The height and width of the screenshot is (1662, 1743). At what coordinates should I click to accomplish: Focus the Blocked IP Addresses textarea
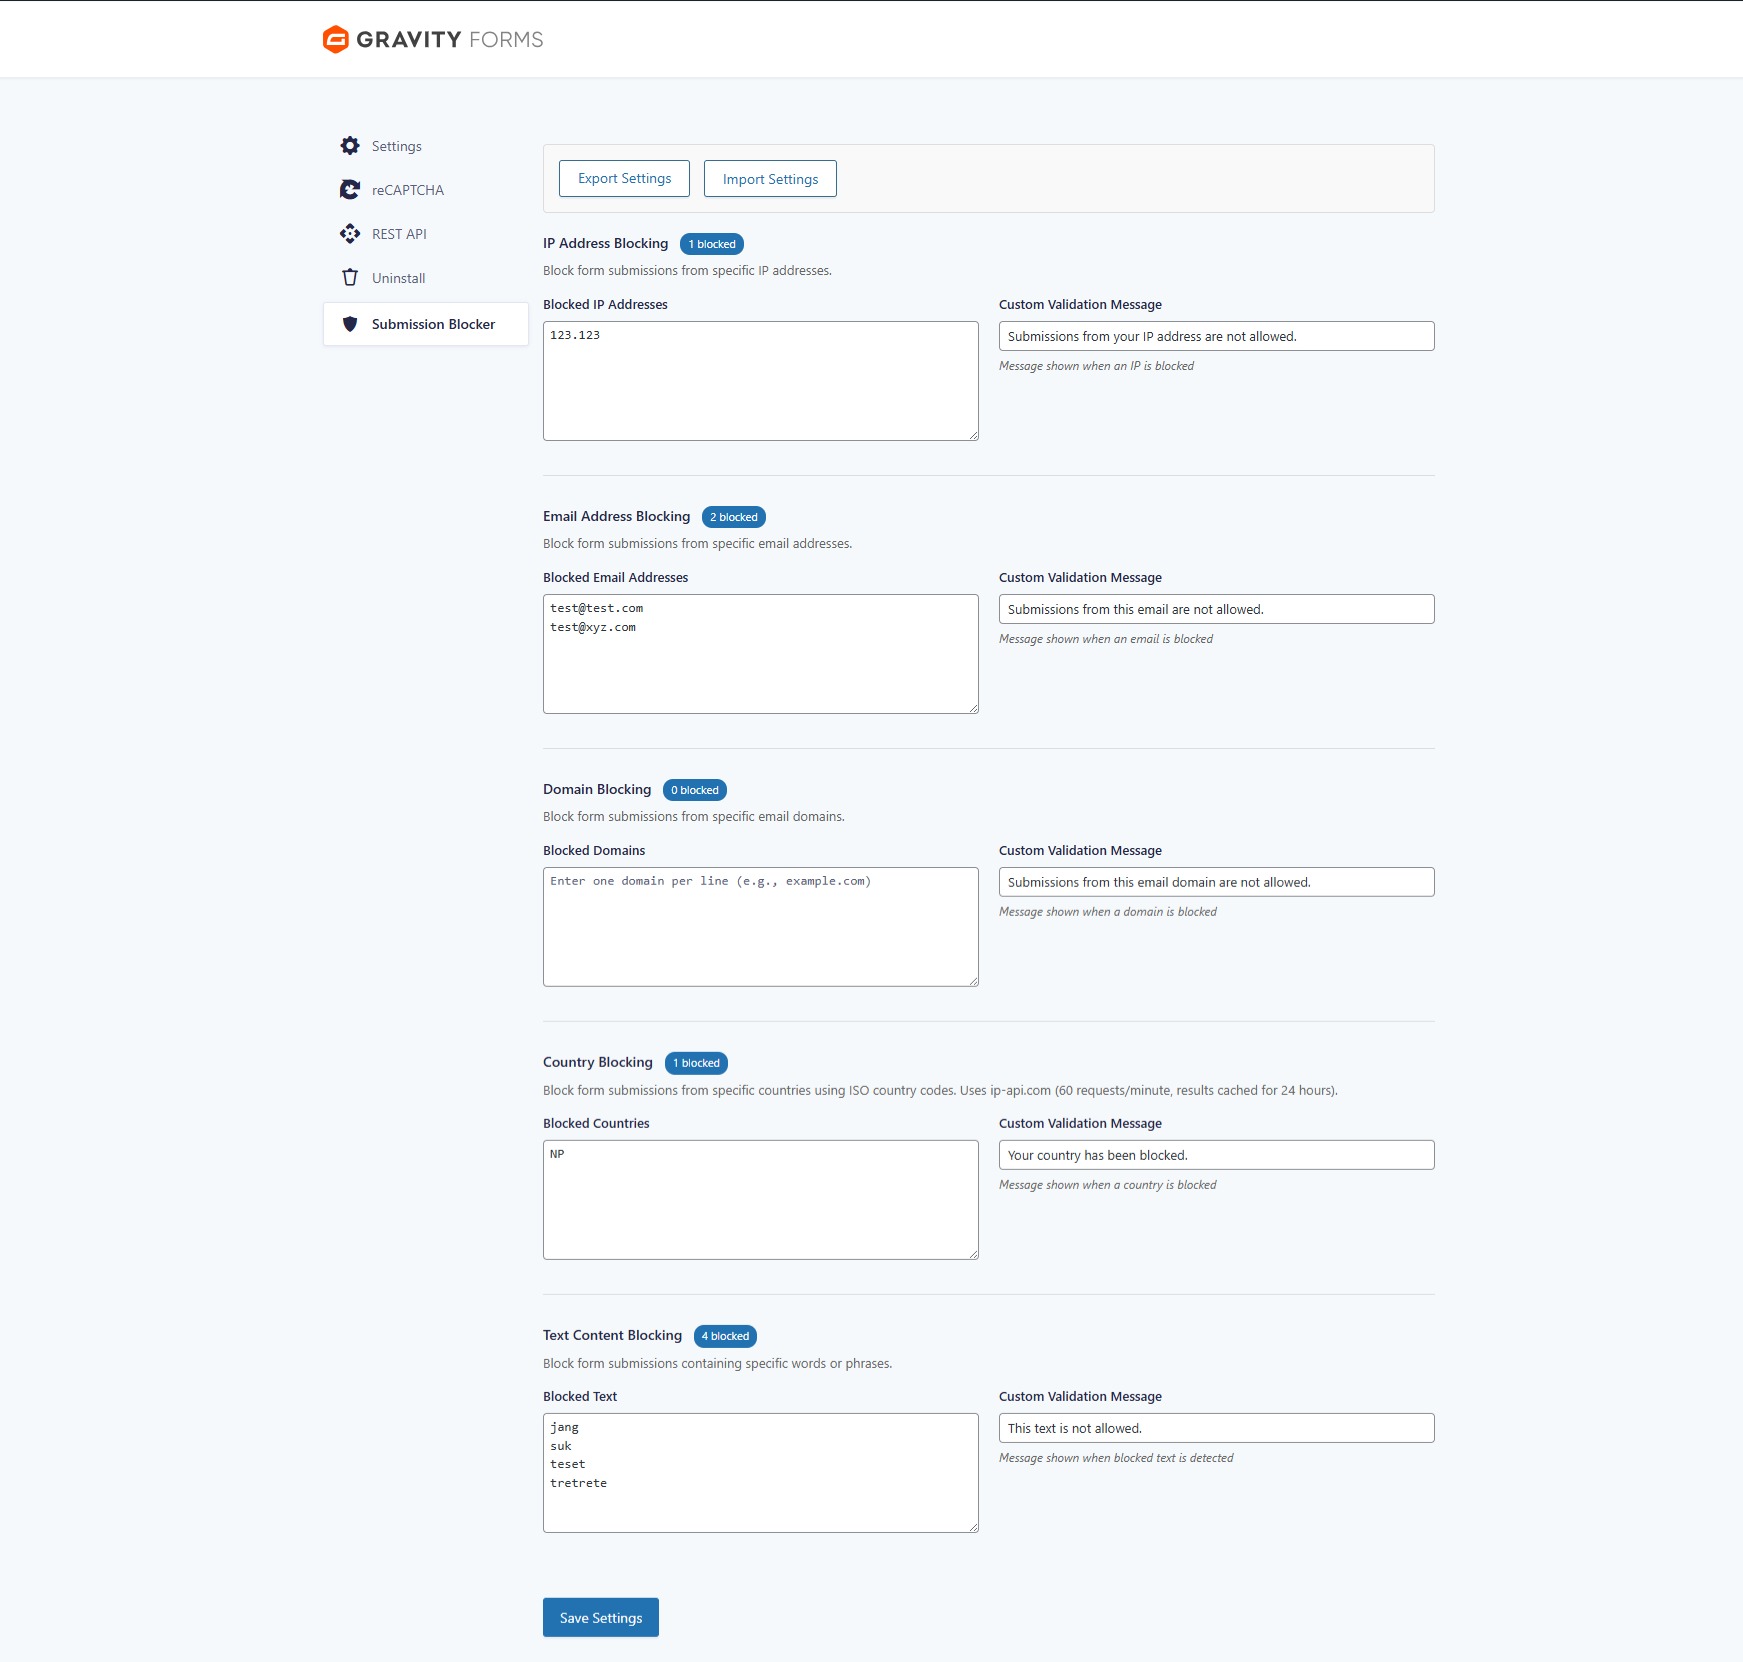coord(760,381)
